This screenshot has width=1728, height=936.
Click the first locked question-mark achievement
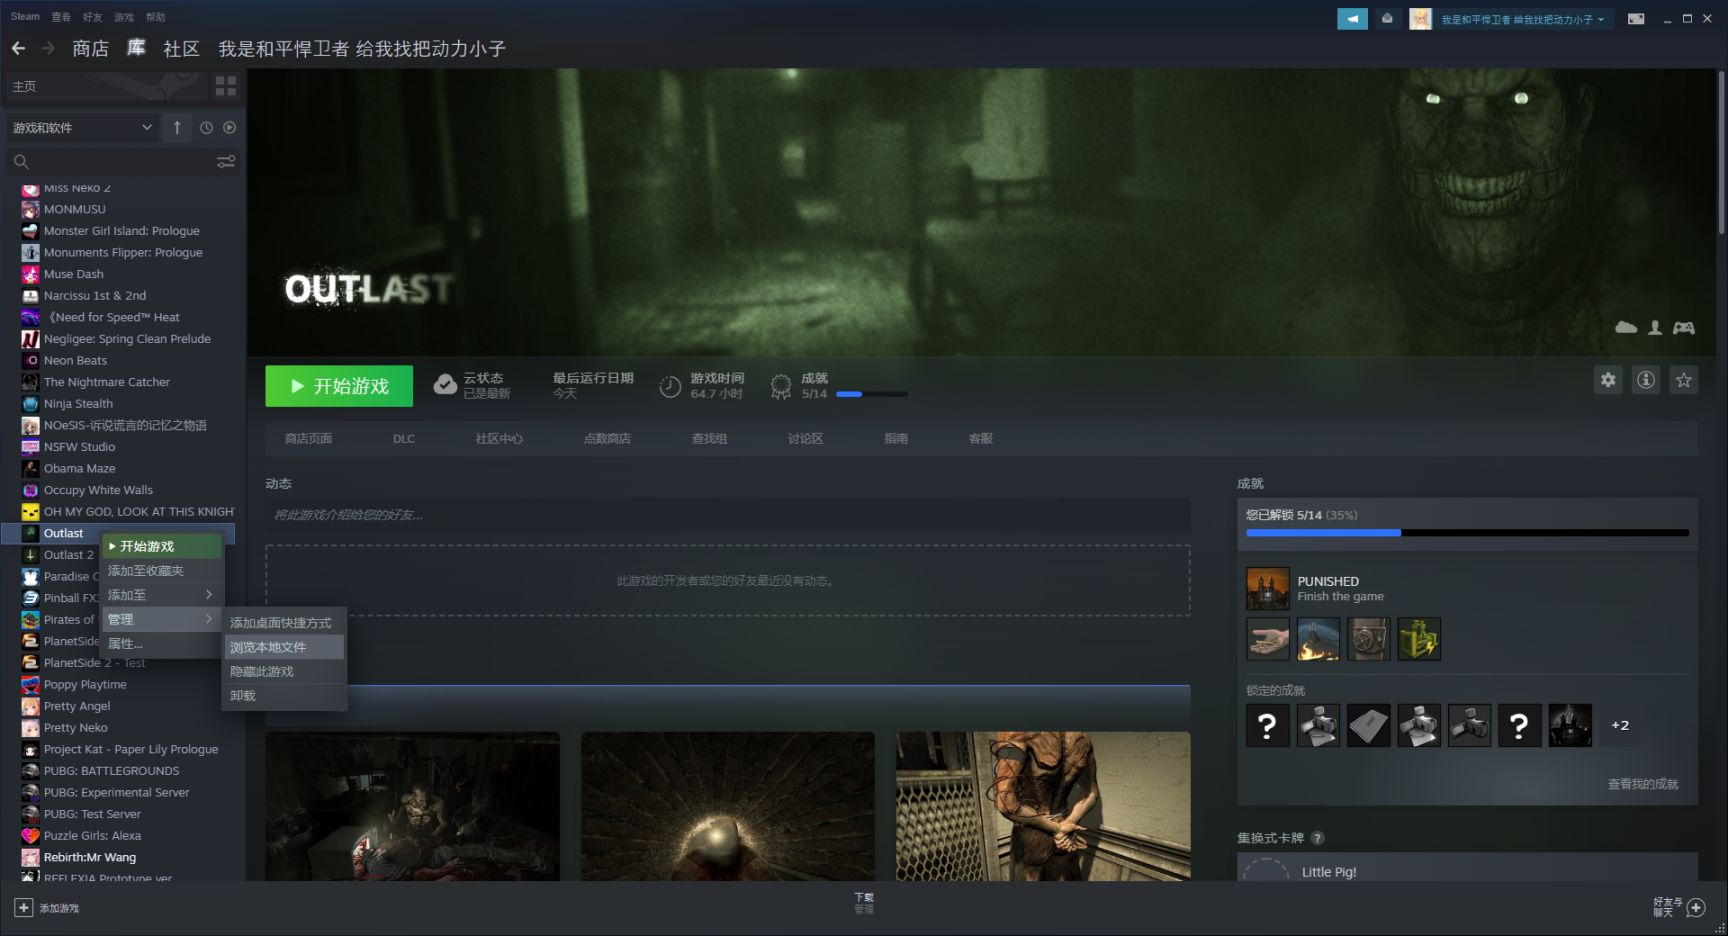click(x=1267, y=725)
